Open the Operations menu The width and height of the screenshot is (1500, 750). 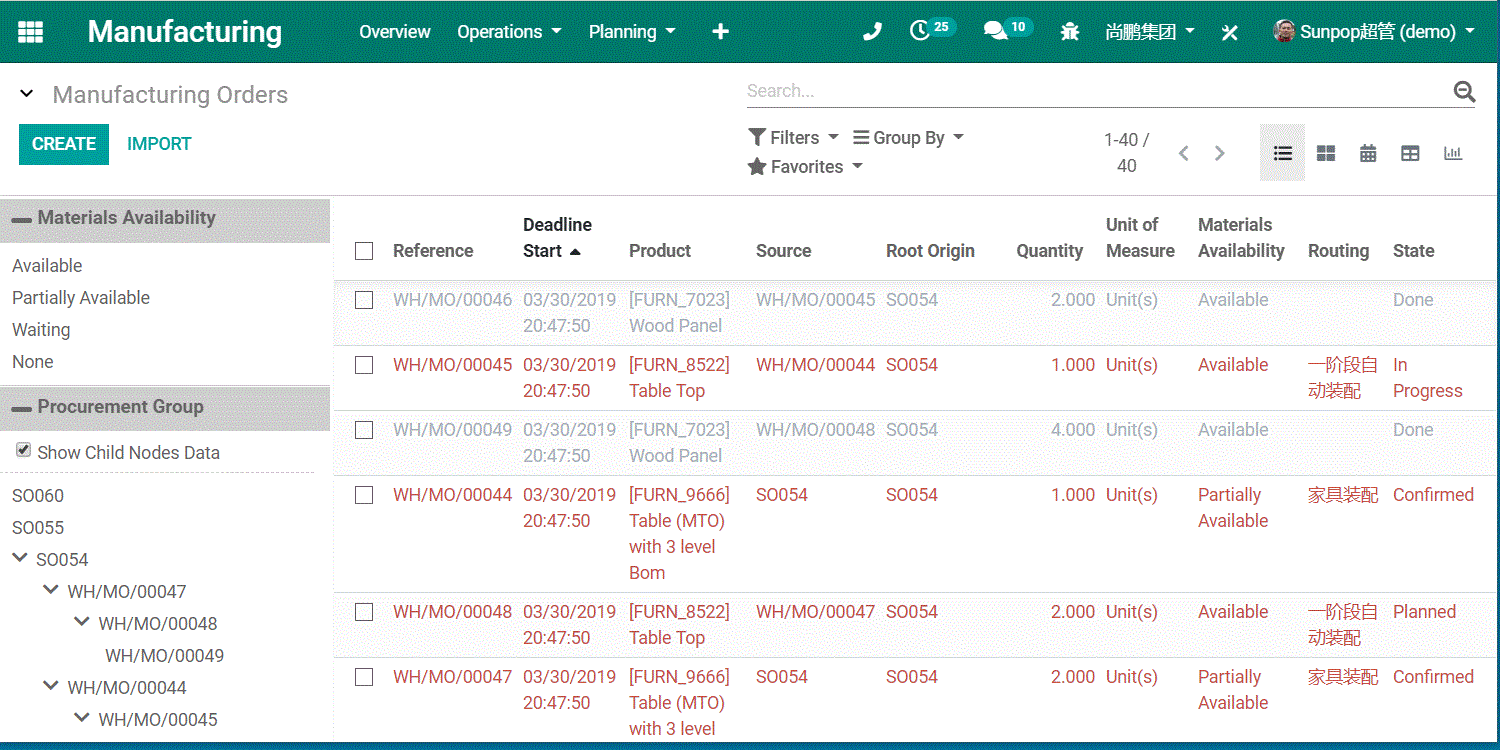point(509,32)
